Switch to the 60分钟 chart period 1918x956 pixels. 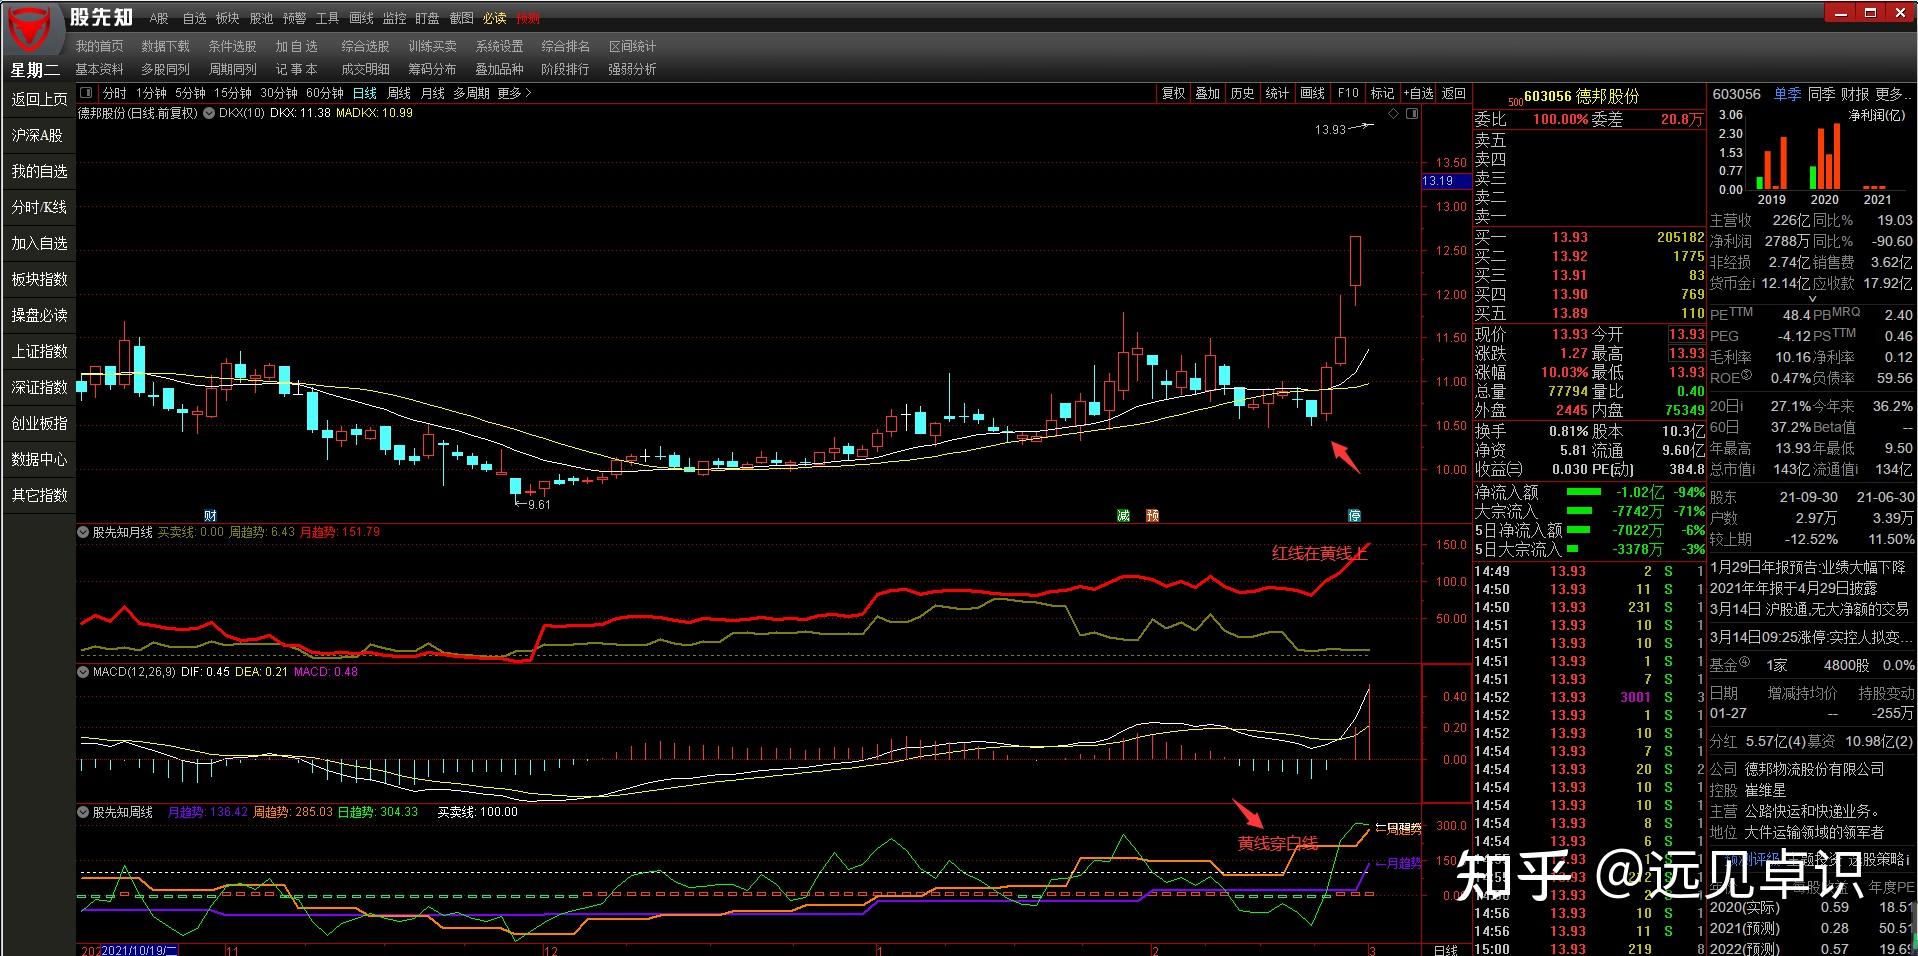point(325,93)
